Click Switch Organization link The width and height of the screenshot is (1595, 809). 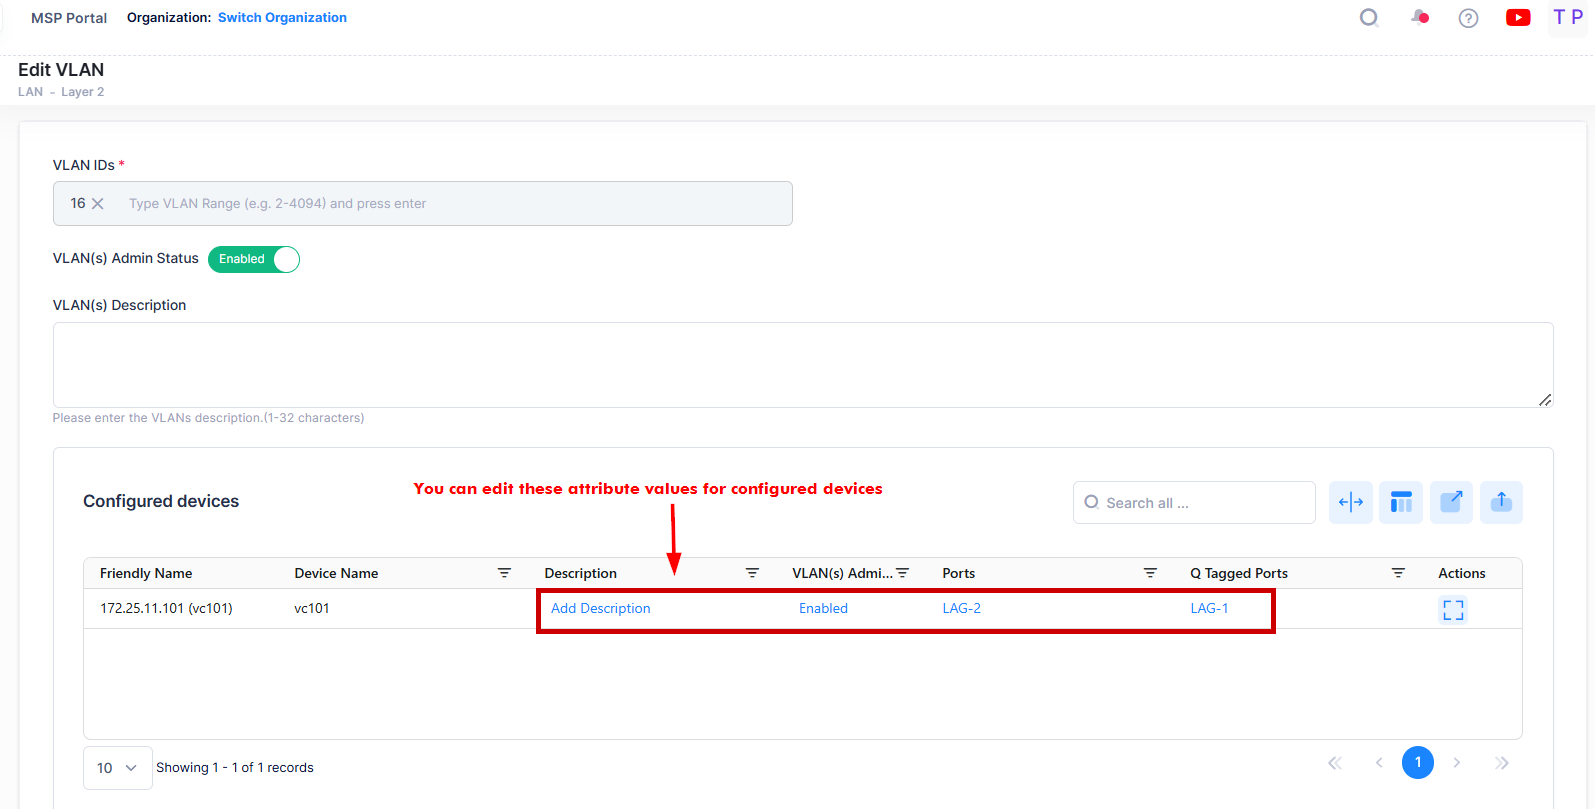click(282, 18)
